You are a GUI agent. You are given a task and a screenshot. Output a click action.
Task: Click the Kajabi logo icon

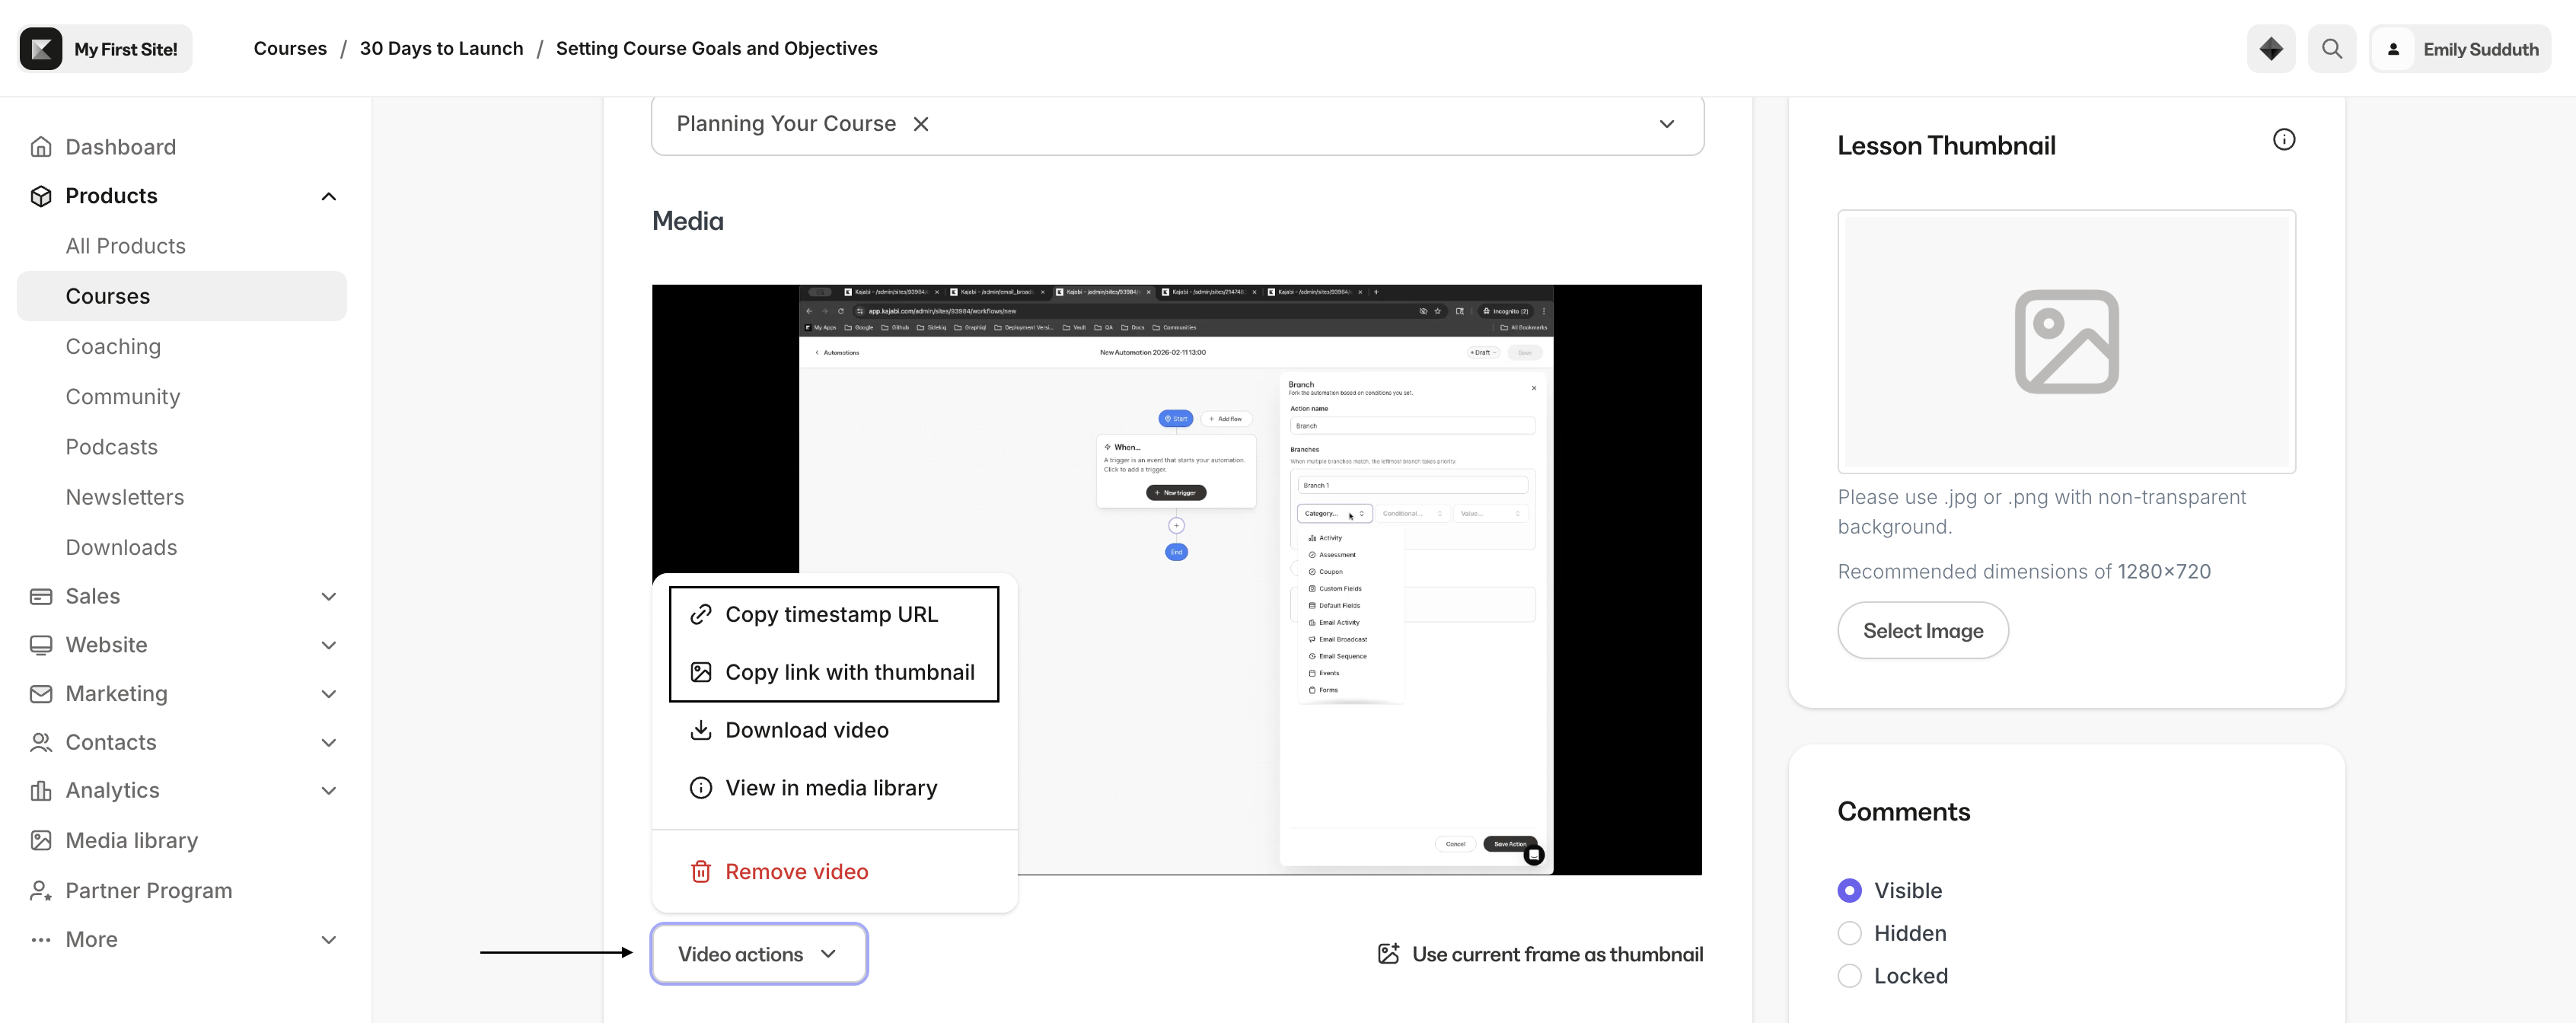(x=41, y=48)
